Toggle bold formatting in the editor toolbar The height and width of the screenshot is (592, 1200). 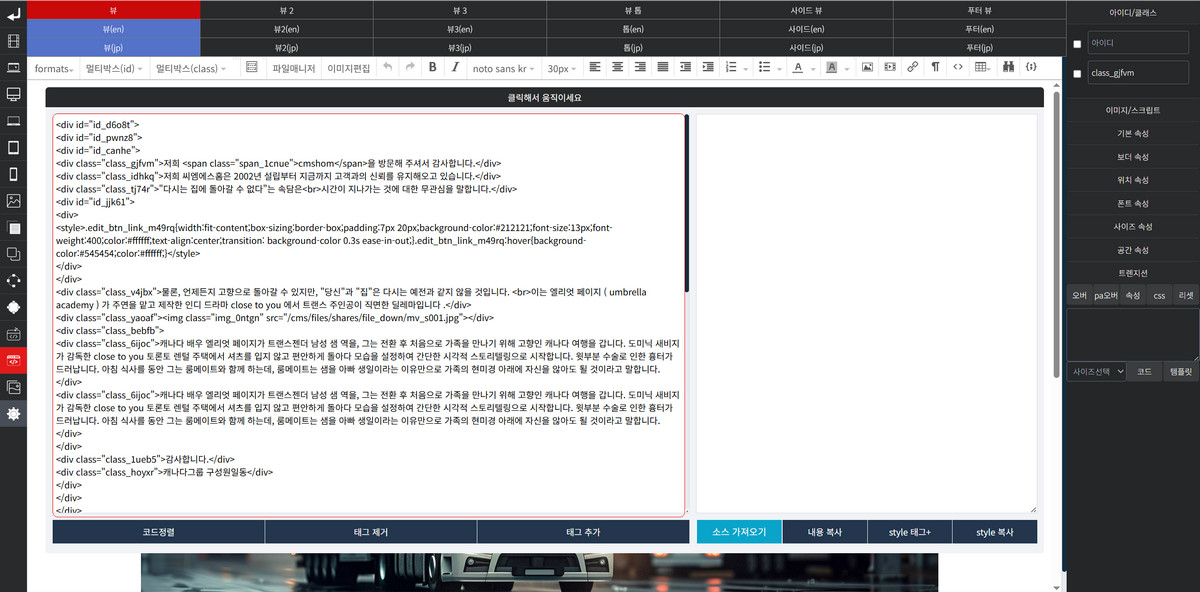click(432, 68)
